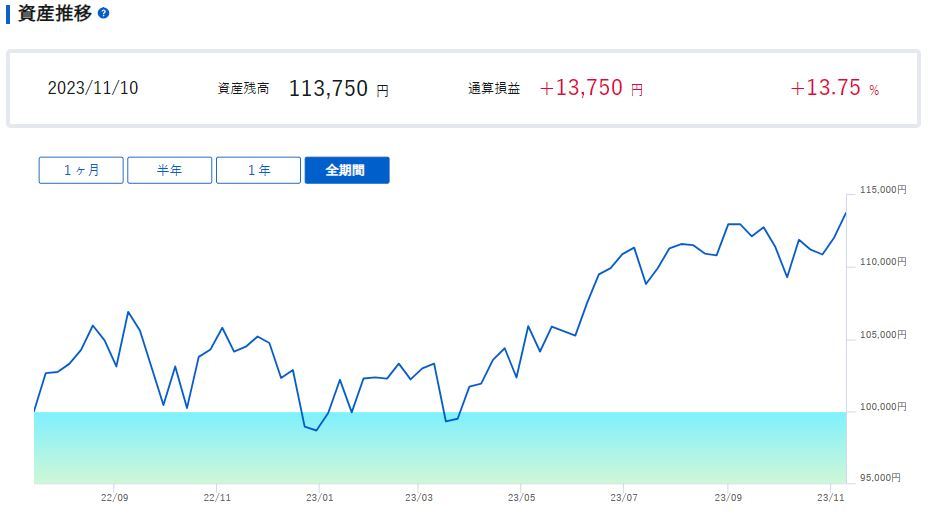Image resolution: width=929 pixels, height=518 pixels.
Task: Click the 23/11 x-axis date label
Action: (x=831, y=496)
